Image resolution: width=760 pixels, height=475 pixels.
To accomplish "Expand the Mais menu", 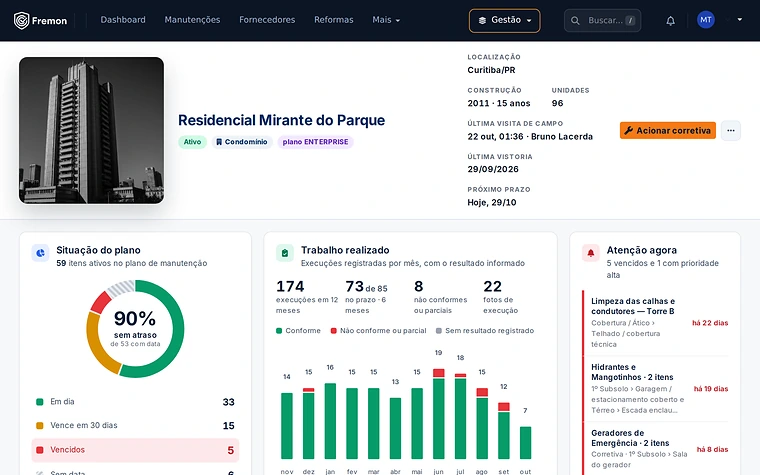I will point(386,20).
